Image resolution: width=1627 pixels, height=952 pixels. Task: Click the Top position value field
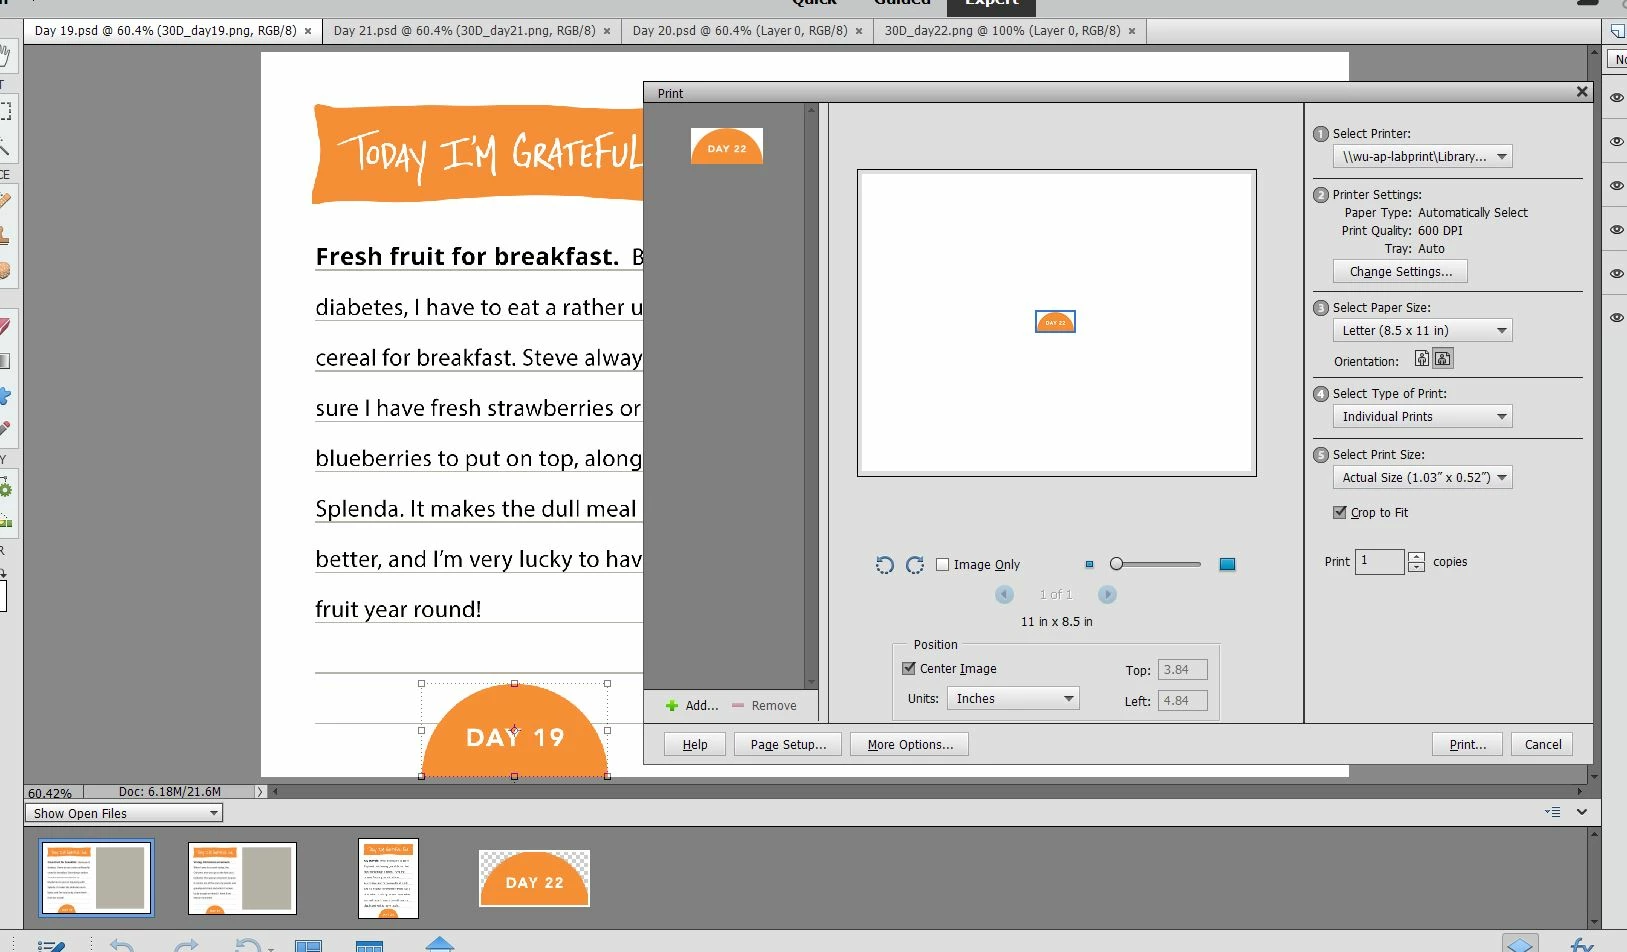(1182, 670)
